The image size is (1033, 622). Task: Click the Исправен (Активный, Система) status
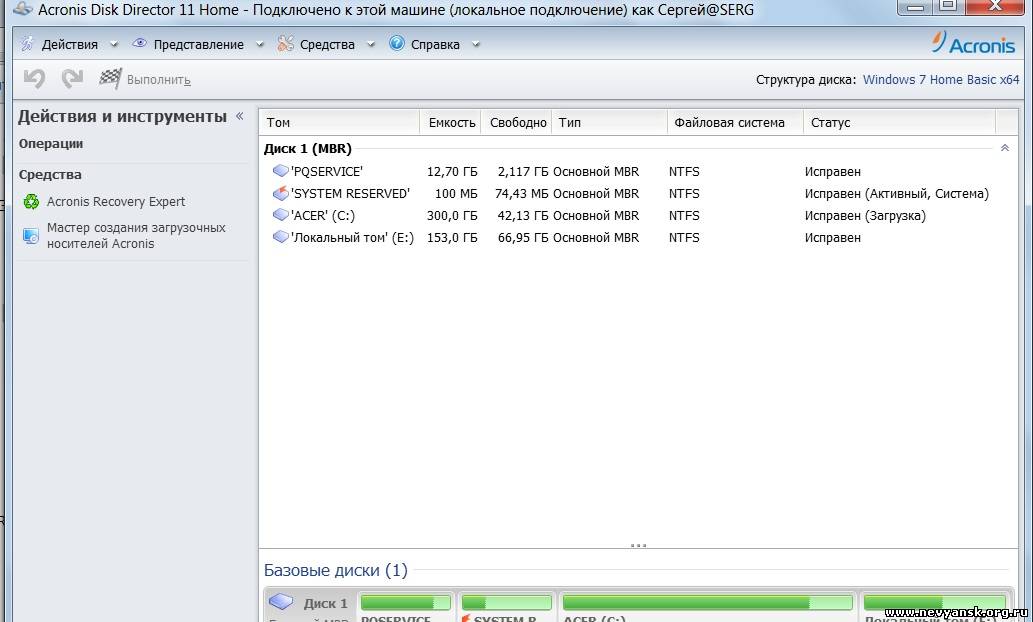[x=897, y=194]
